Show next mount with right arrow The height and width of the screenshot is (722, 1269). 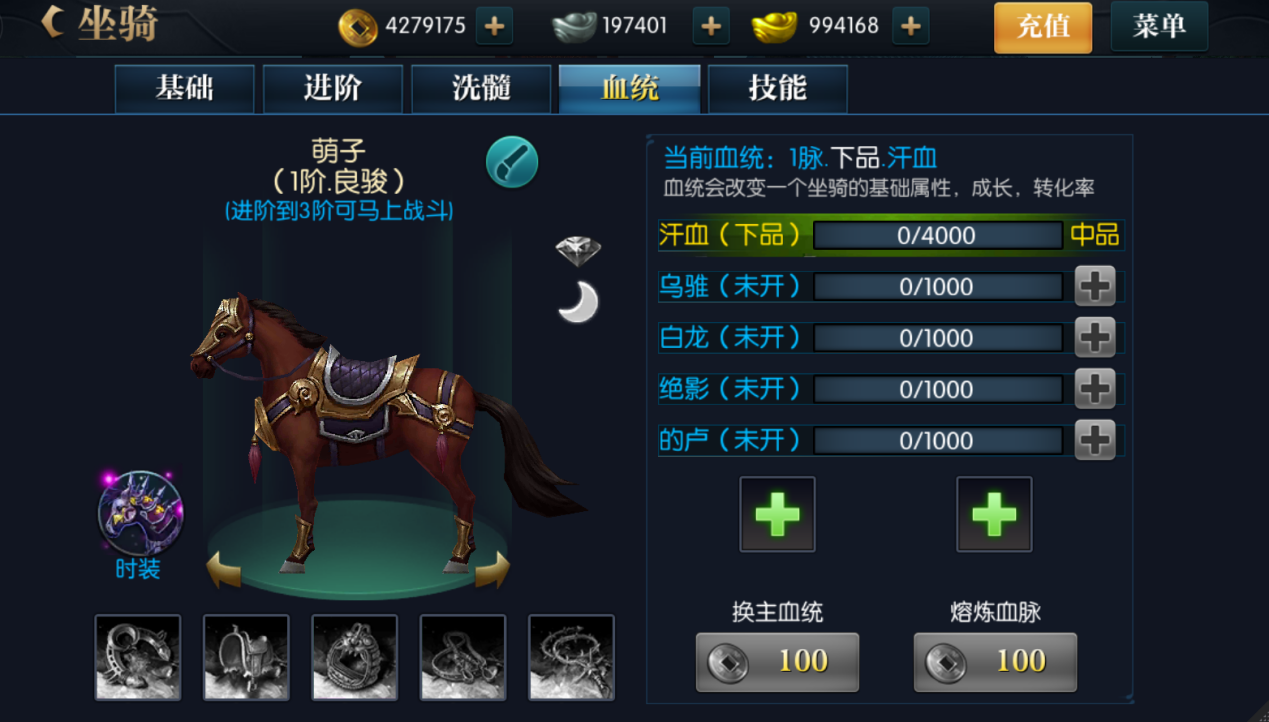pyautogui.click(x=492, y=571)
